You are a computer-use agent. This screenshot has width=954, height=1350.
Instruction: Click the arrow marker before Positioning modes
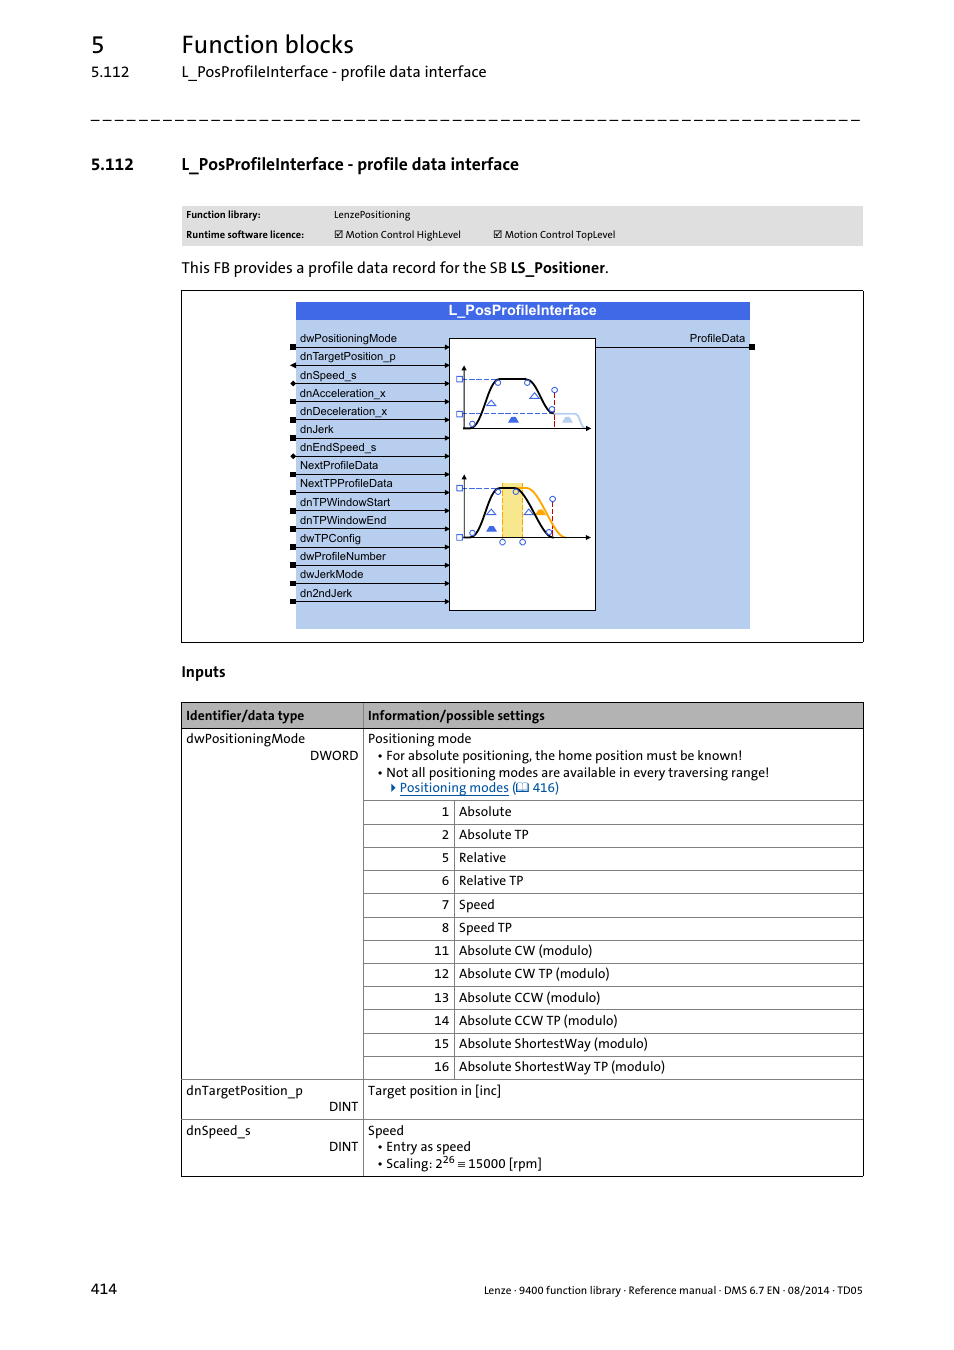click(x=393, y=788)
